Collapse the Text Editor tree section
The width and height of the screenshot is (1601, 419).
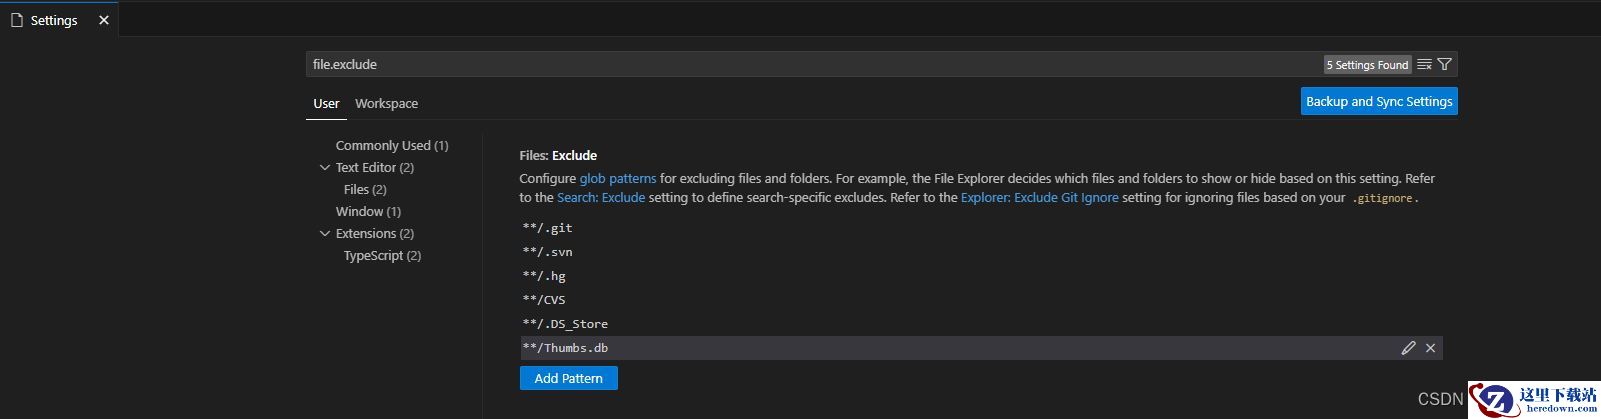324,168
